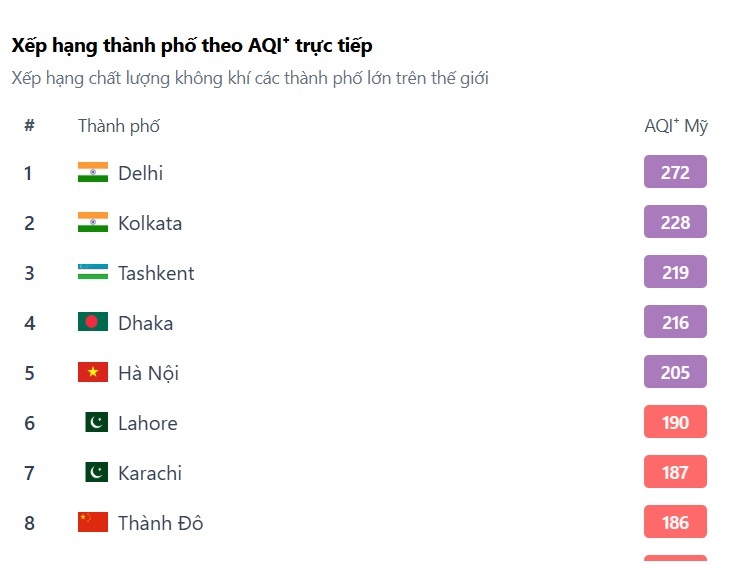Click the 228 AQI badge for Kolkata

[x=675, y=222]
